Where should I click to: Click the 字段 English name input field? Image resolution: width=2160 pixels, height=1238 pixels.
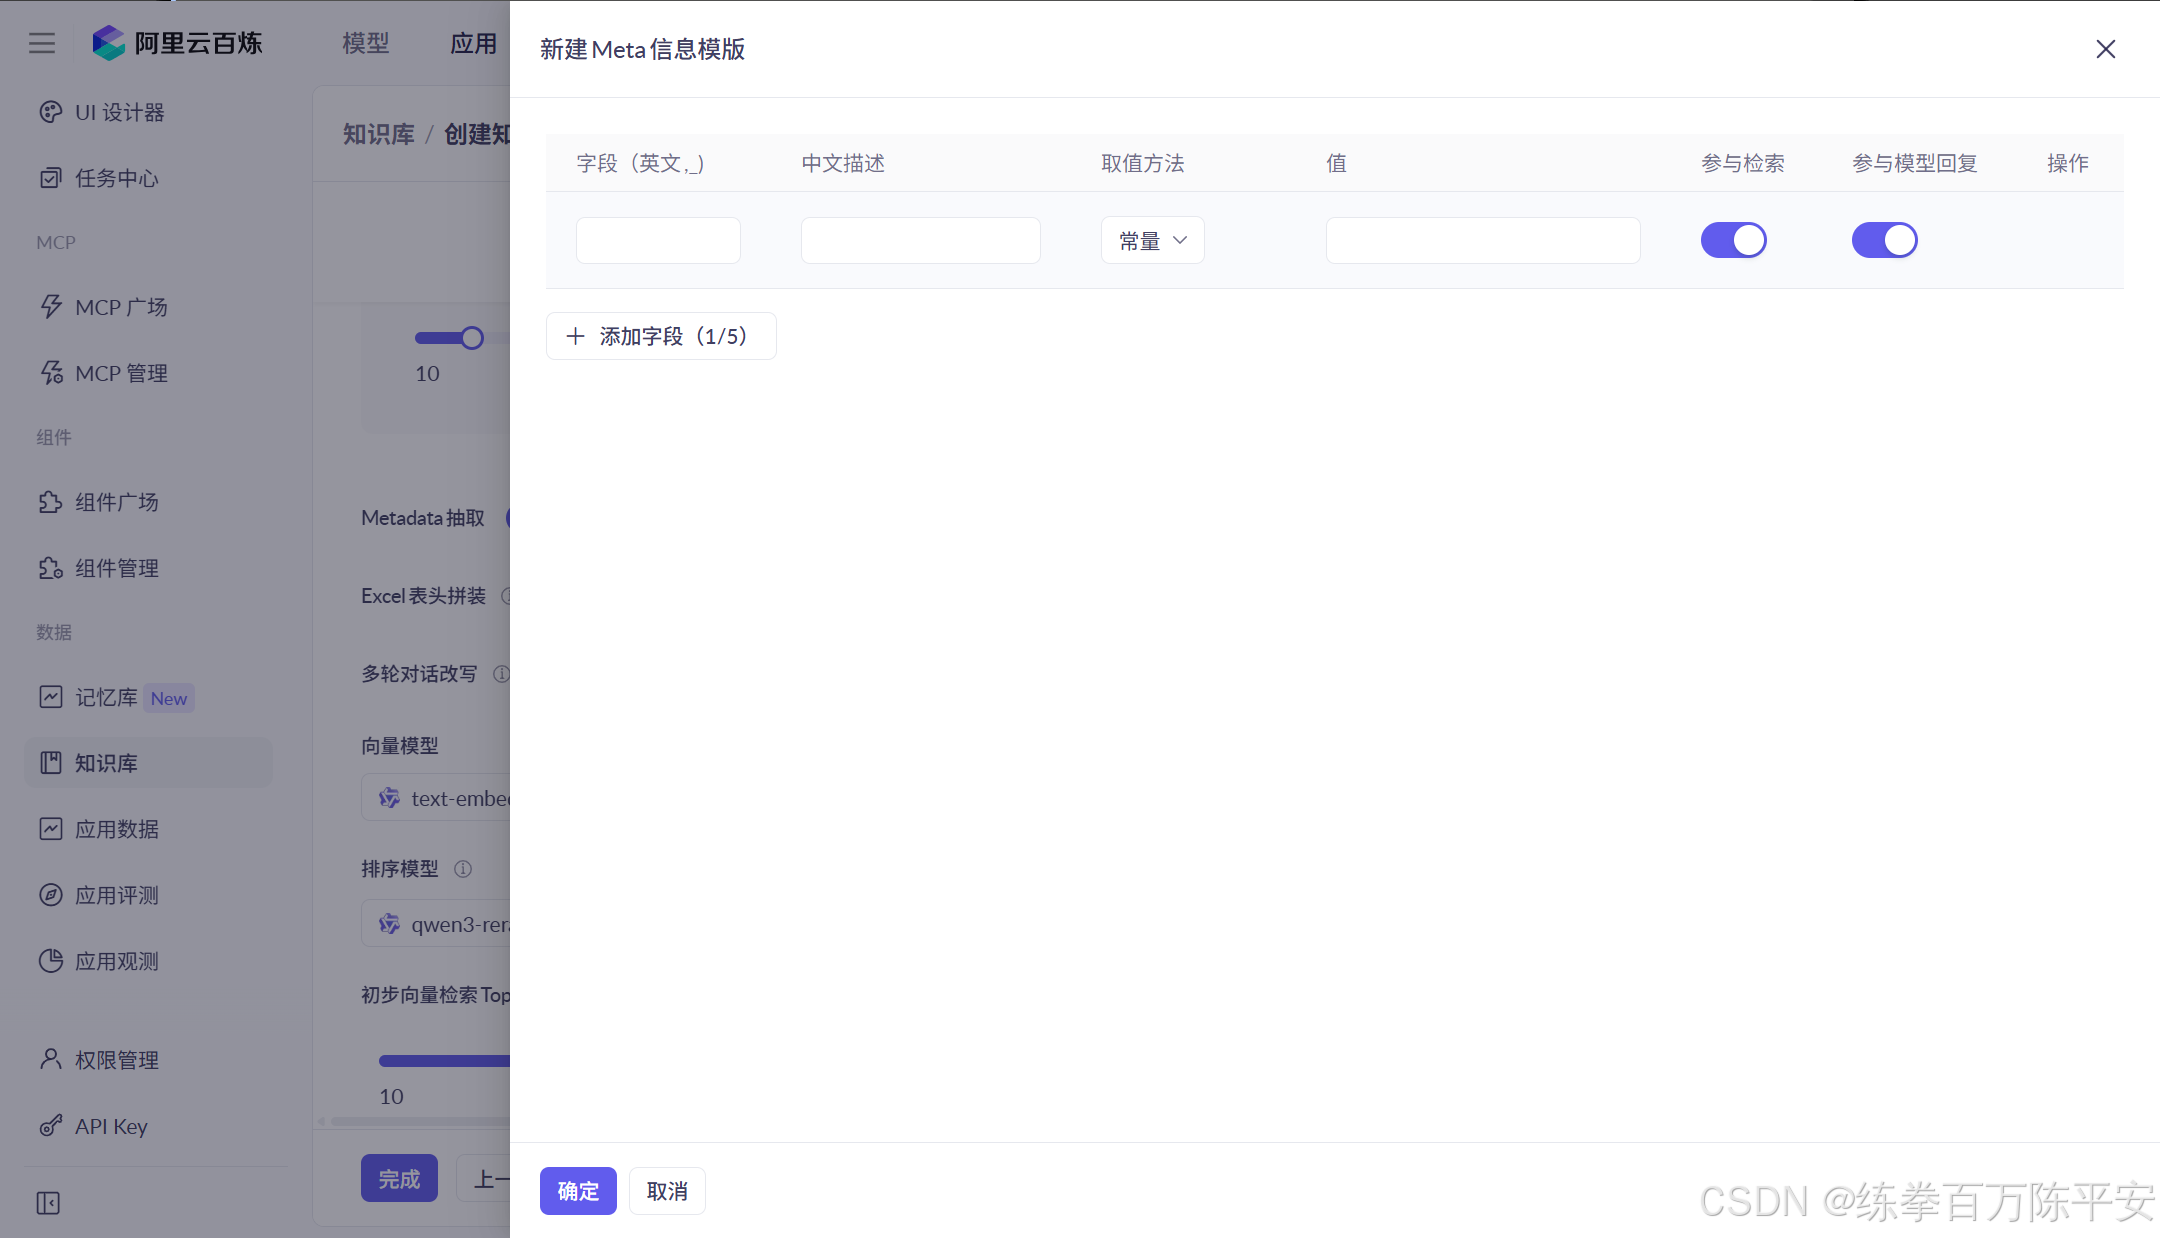658,240
